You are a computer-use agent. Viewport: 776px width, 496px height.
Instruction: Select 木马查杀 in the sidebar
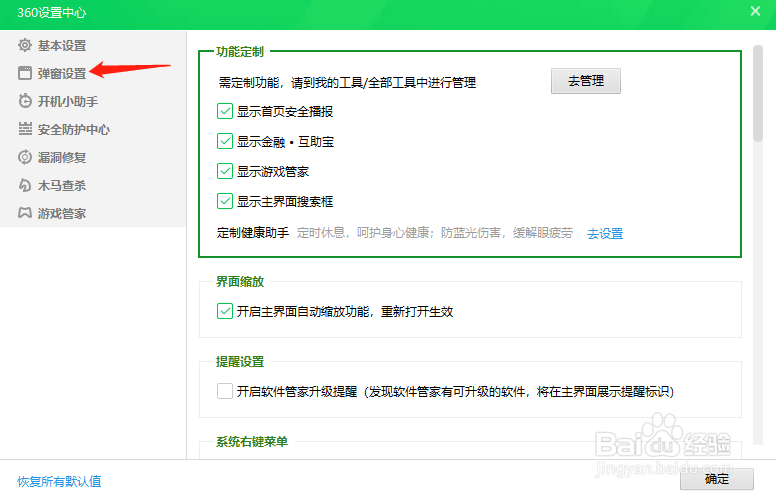click(62, 186)
